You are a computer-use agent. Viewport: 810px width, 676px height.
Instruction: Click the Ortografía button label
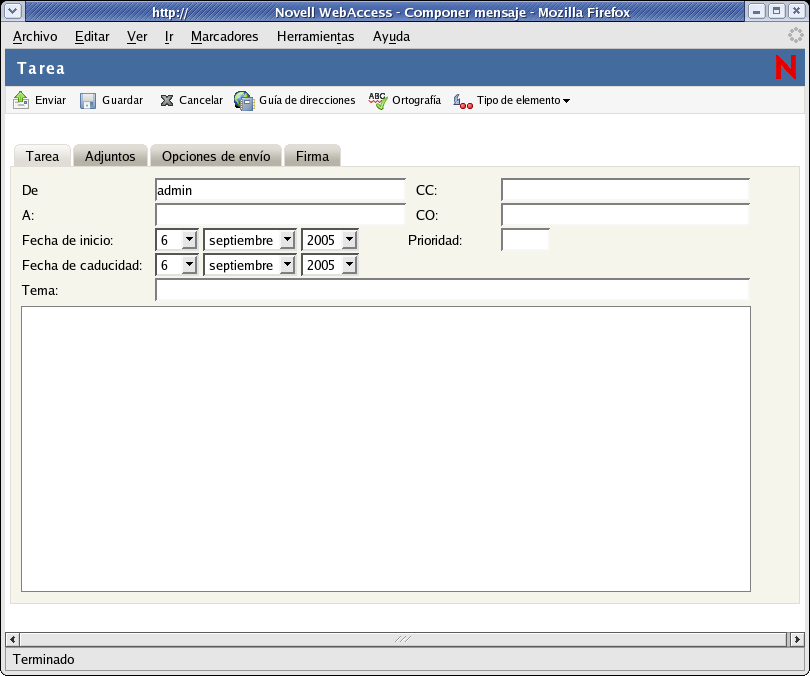pos(416,100)
